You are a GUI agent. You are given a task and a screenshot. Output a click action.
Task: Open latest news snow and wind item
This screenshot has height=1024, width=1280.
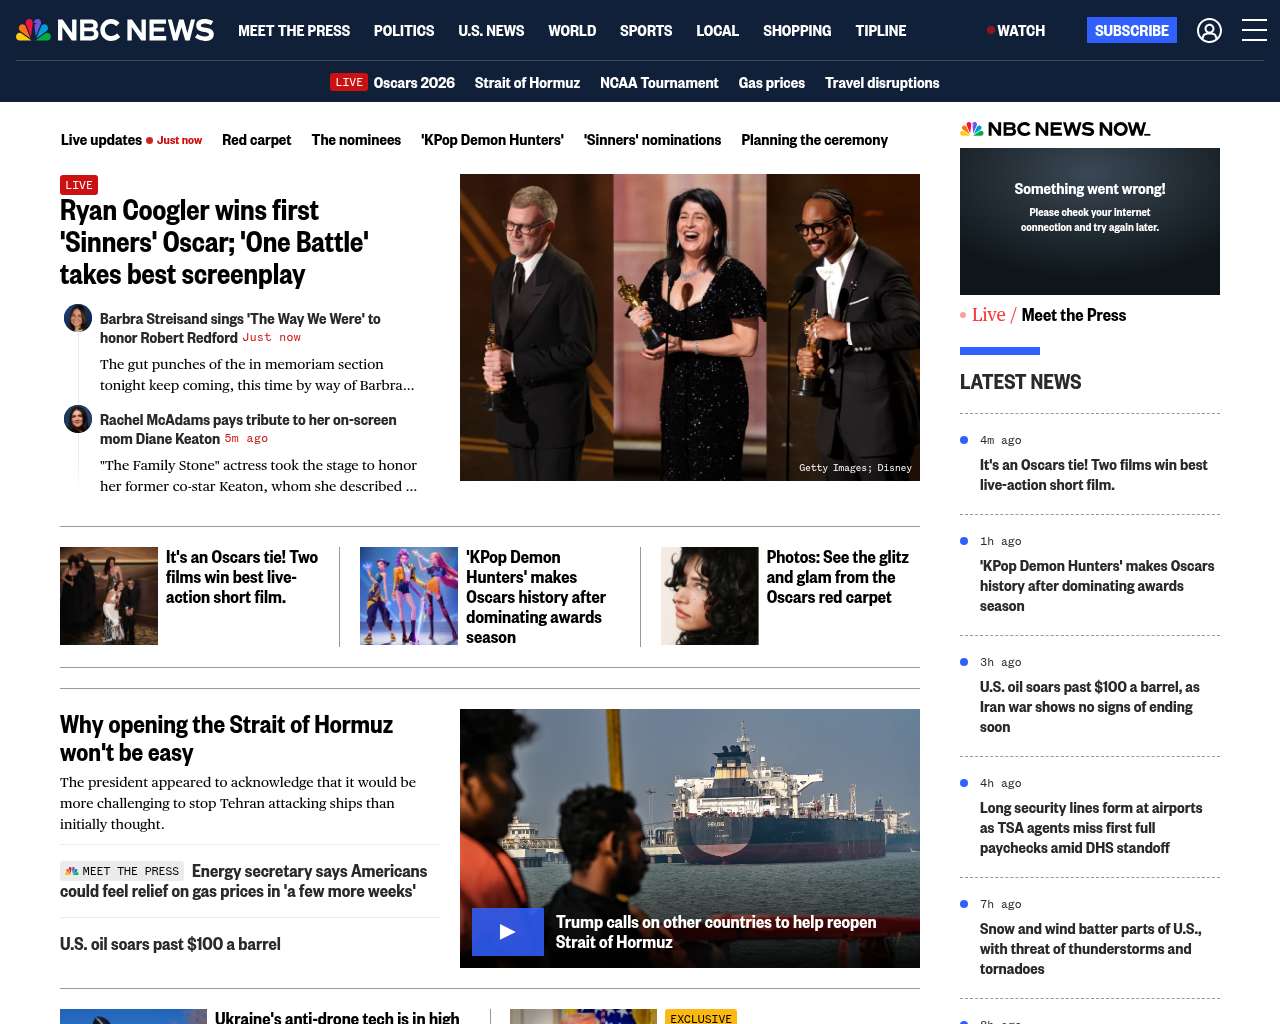[x=1091, y=949]
